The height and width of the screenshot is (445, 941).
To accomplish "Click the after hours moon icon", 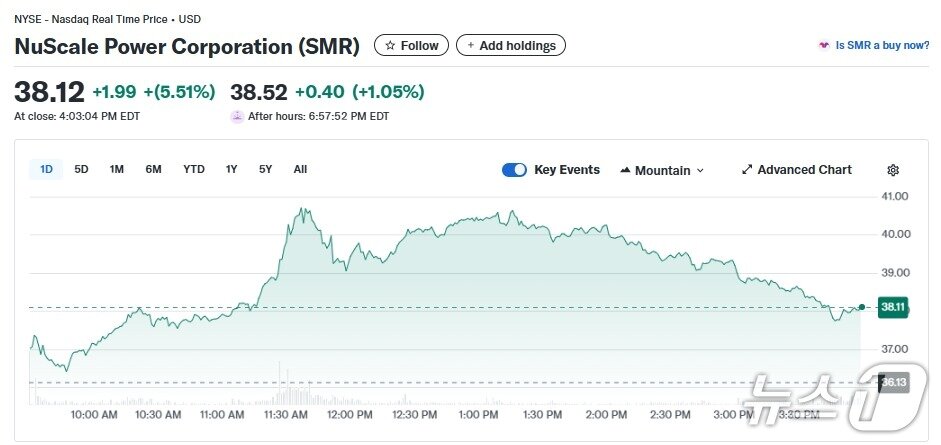I will pos(237,116).
